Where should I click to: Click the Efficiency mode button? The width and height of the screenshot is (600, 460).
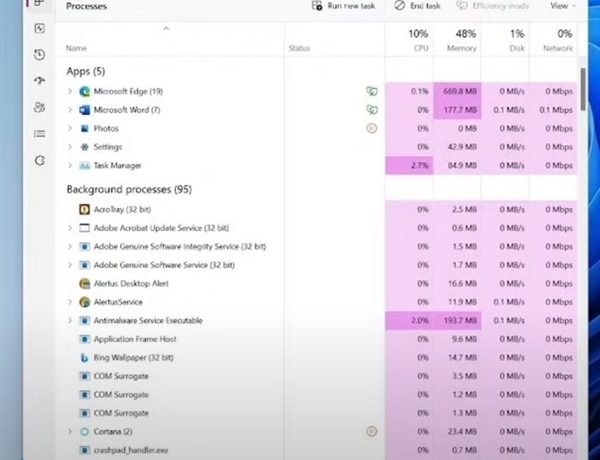(493, 6)
